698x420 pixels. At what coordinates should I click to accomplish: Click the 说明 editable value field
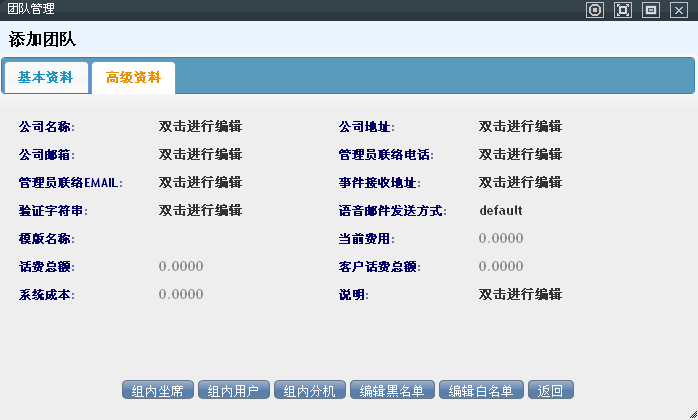(520, 295)
